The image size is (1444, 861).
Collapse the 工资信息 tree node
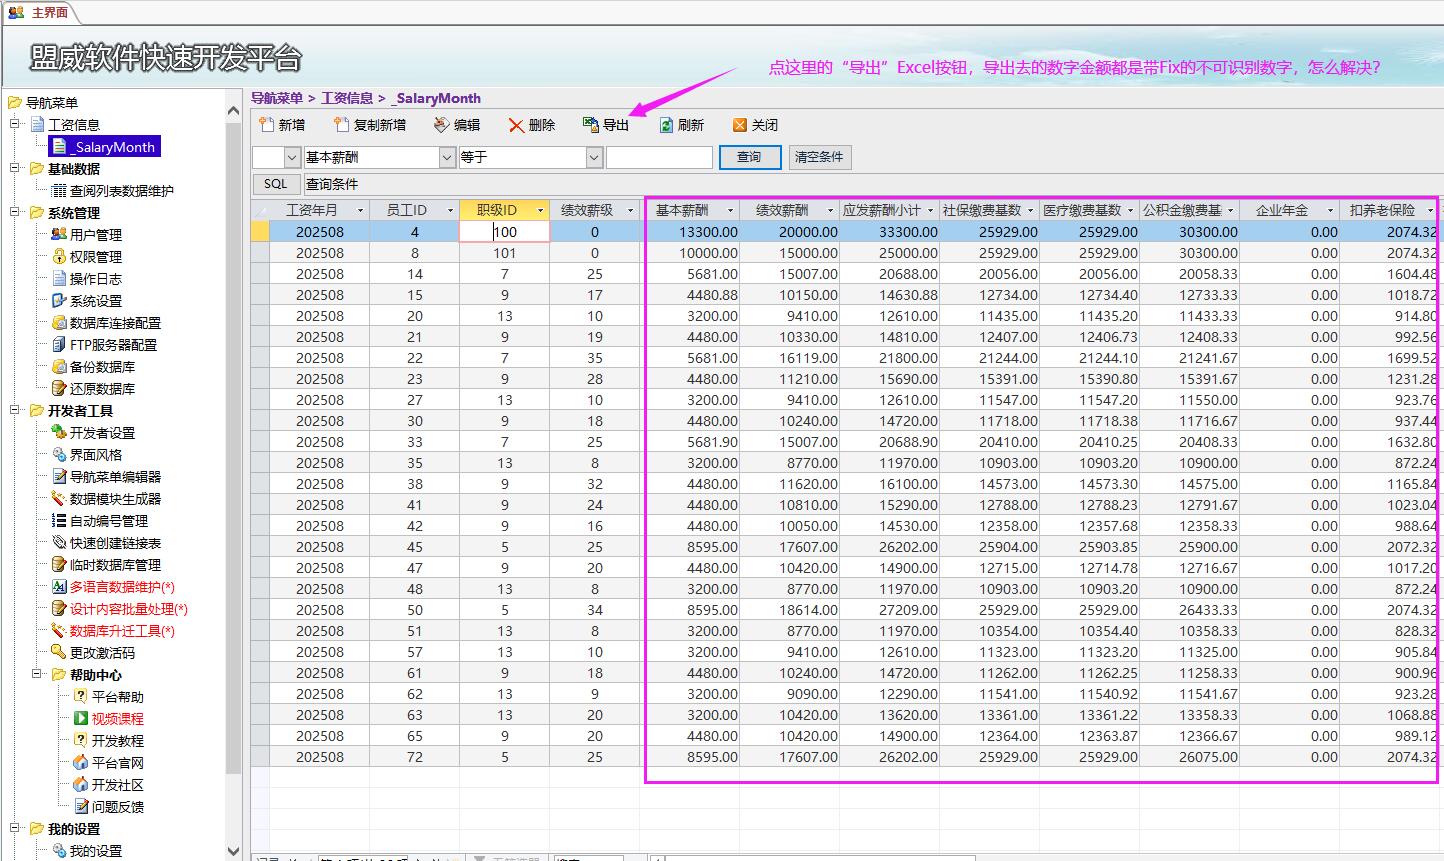click(15, 124)
